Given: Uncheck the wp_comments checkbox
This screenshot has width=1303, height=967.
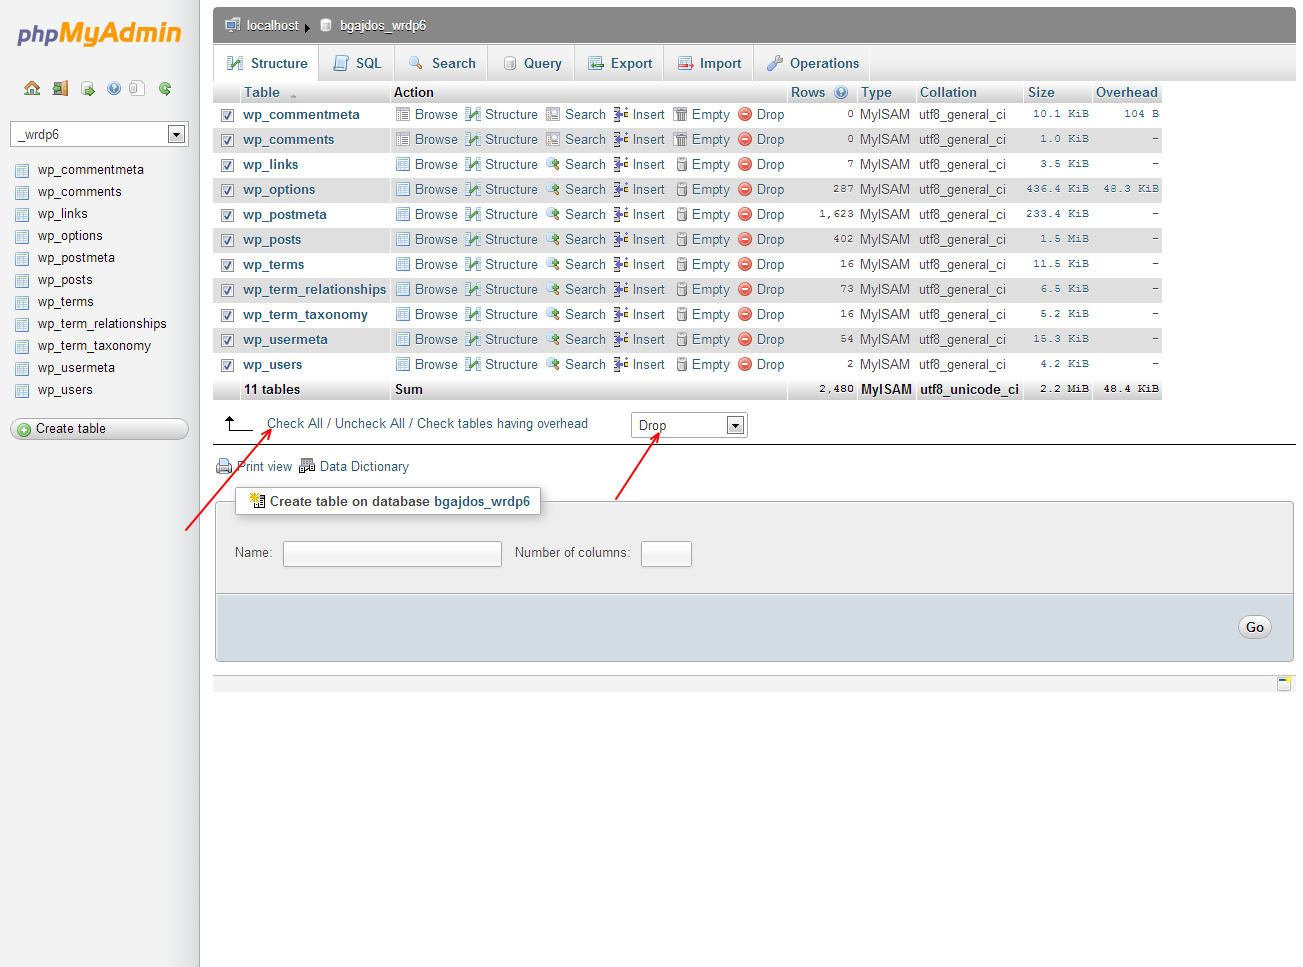Looking at the screenshot, I should [228, 140].
